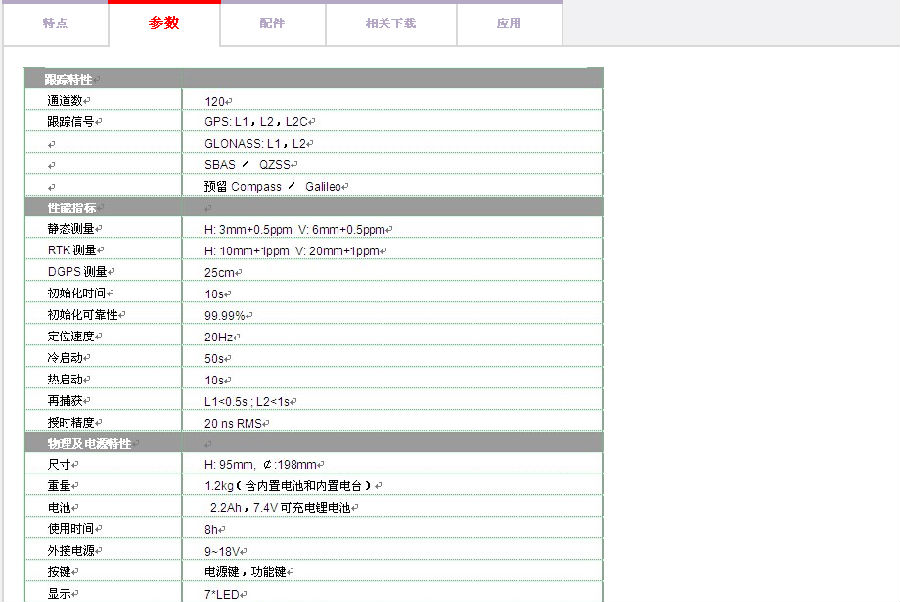Image resolution: width=900 pixels, height=602 pixels.
Task: Select the 20 ns RMS value
Action: pyautogui.click(x=233, y=423)
